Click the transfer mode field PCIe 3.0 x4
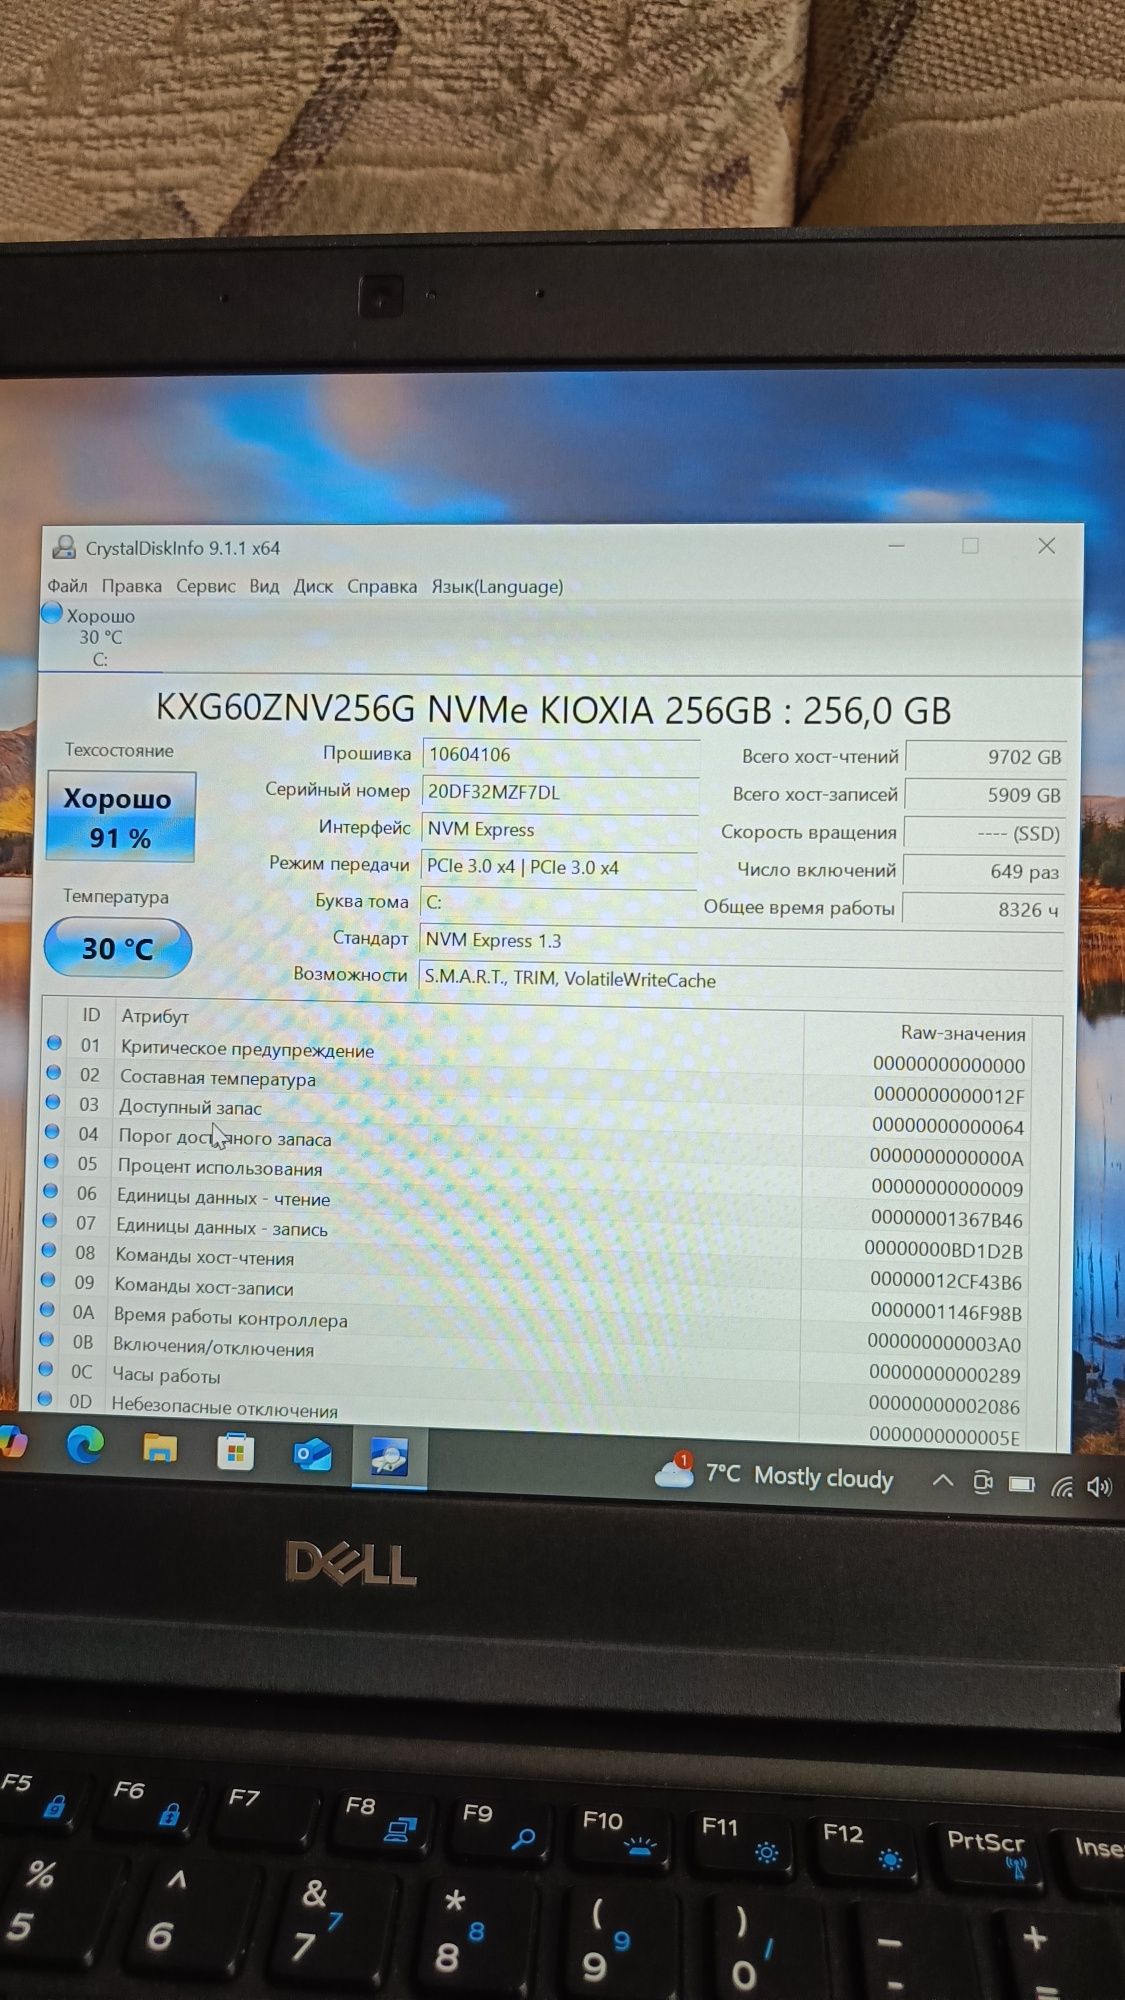Screen dimensions: 1125x2000 (559, 867)
